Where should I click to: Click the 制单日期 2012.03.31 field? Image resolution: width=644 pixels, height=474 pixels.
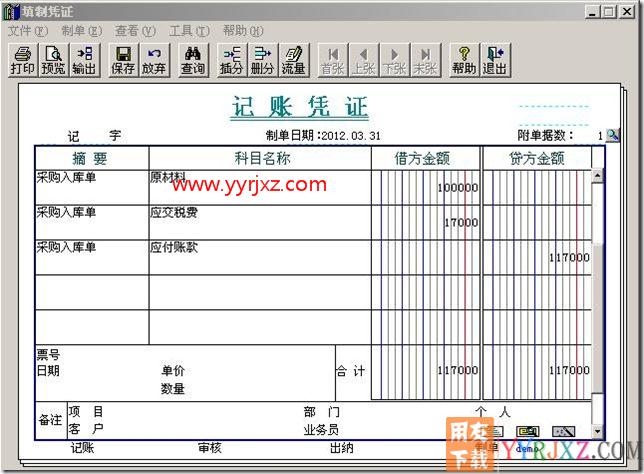coord(323,136)
